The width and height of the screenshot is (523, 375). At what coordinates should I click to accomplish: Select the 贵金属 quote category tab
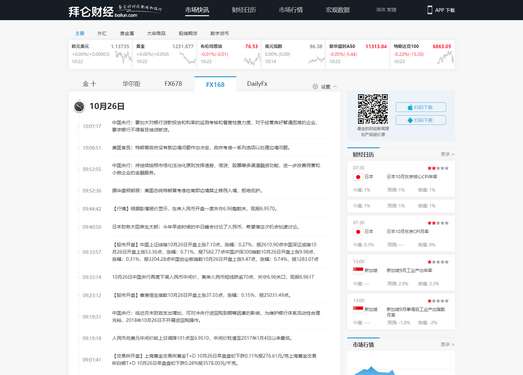point(127,33)
